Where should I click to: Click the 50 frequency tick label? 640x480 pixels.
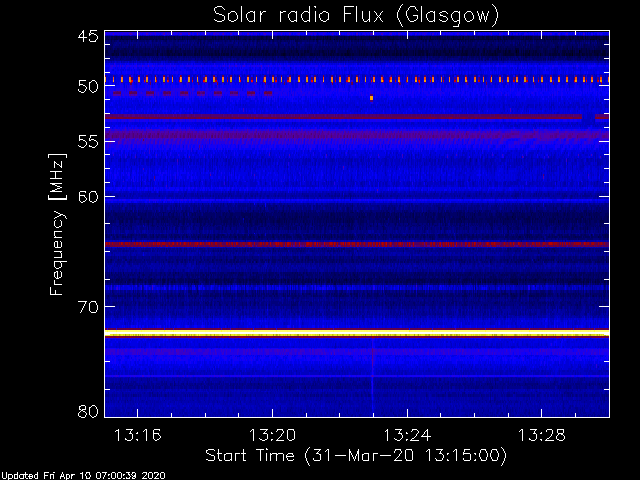click(x=88, y=87)
